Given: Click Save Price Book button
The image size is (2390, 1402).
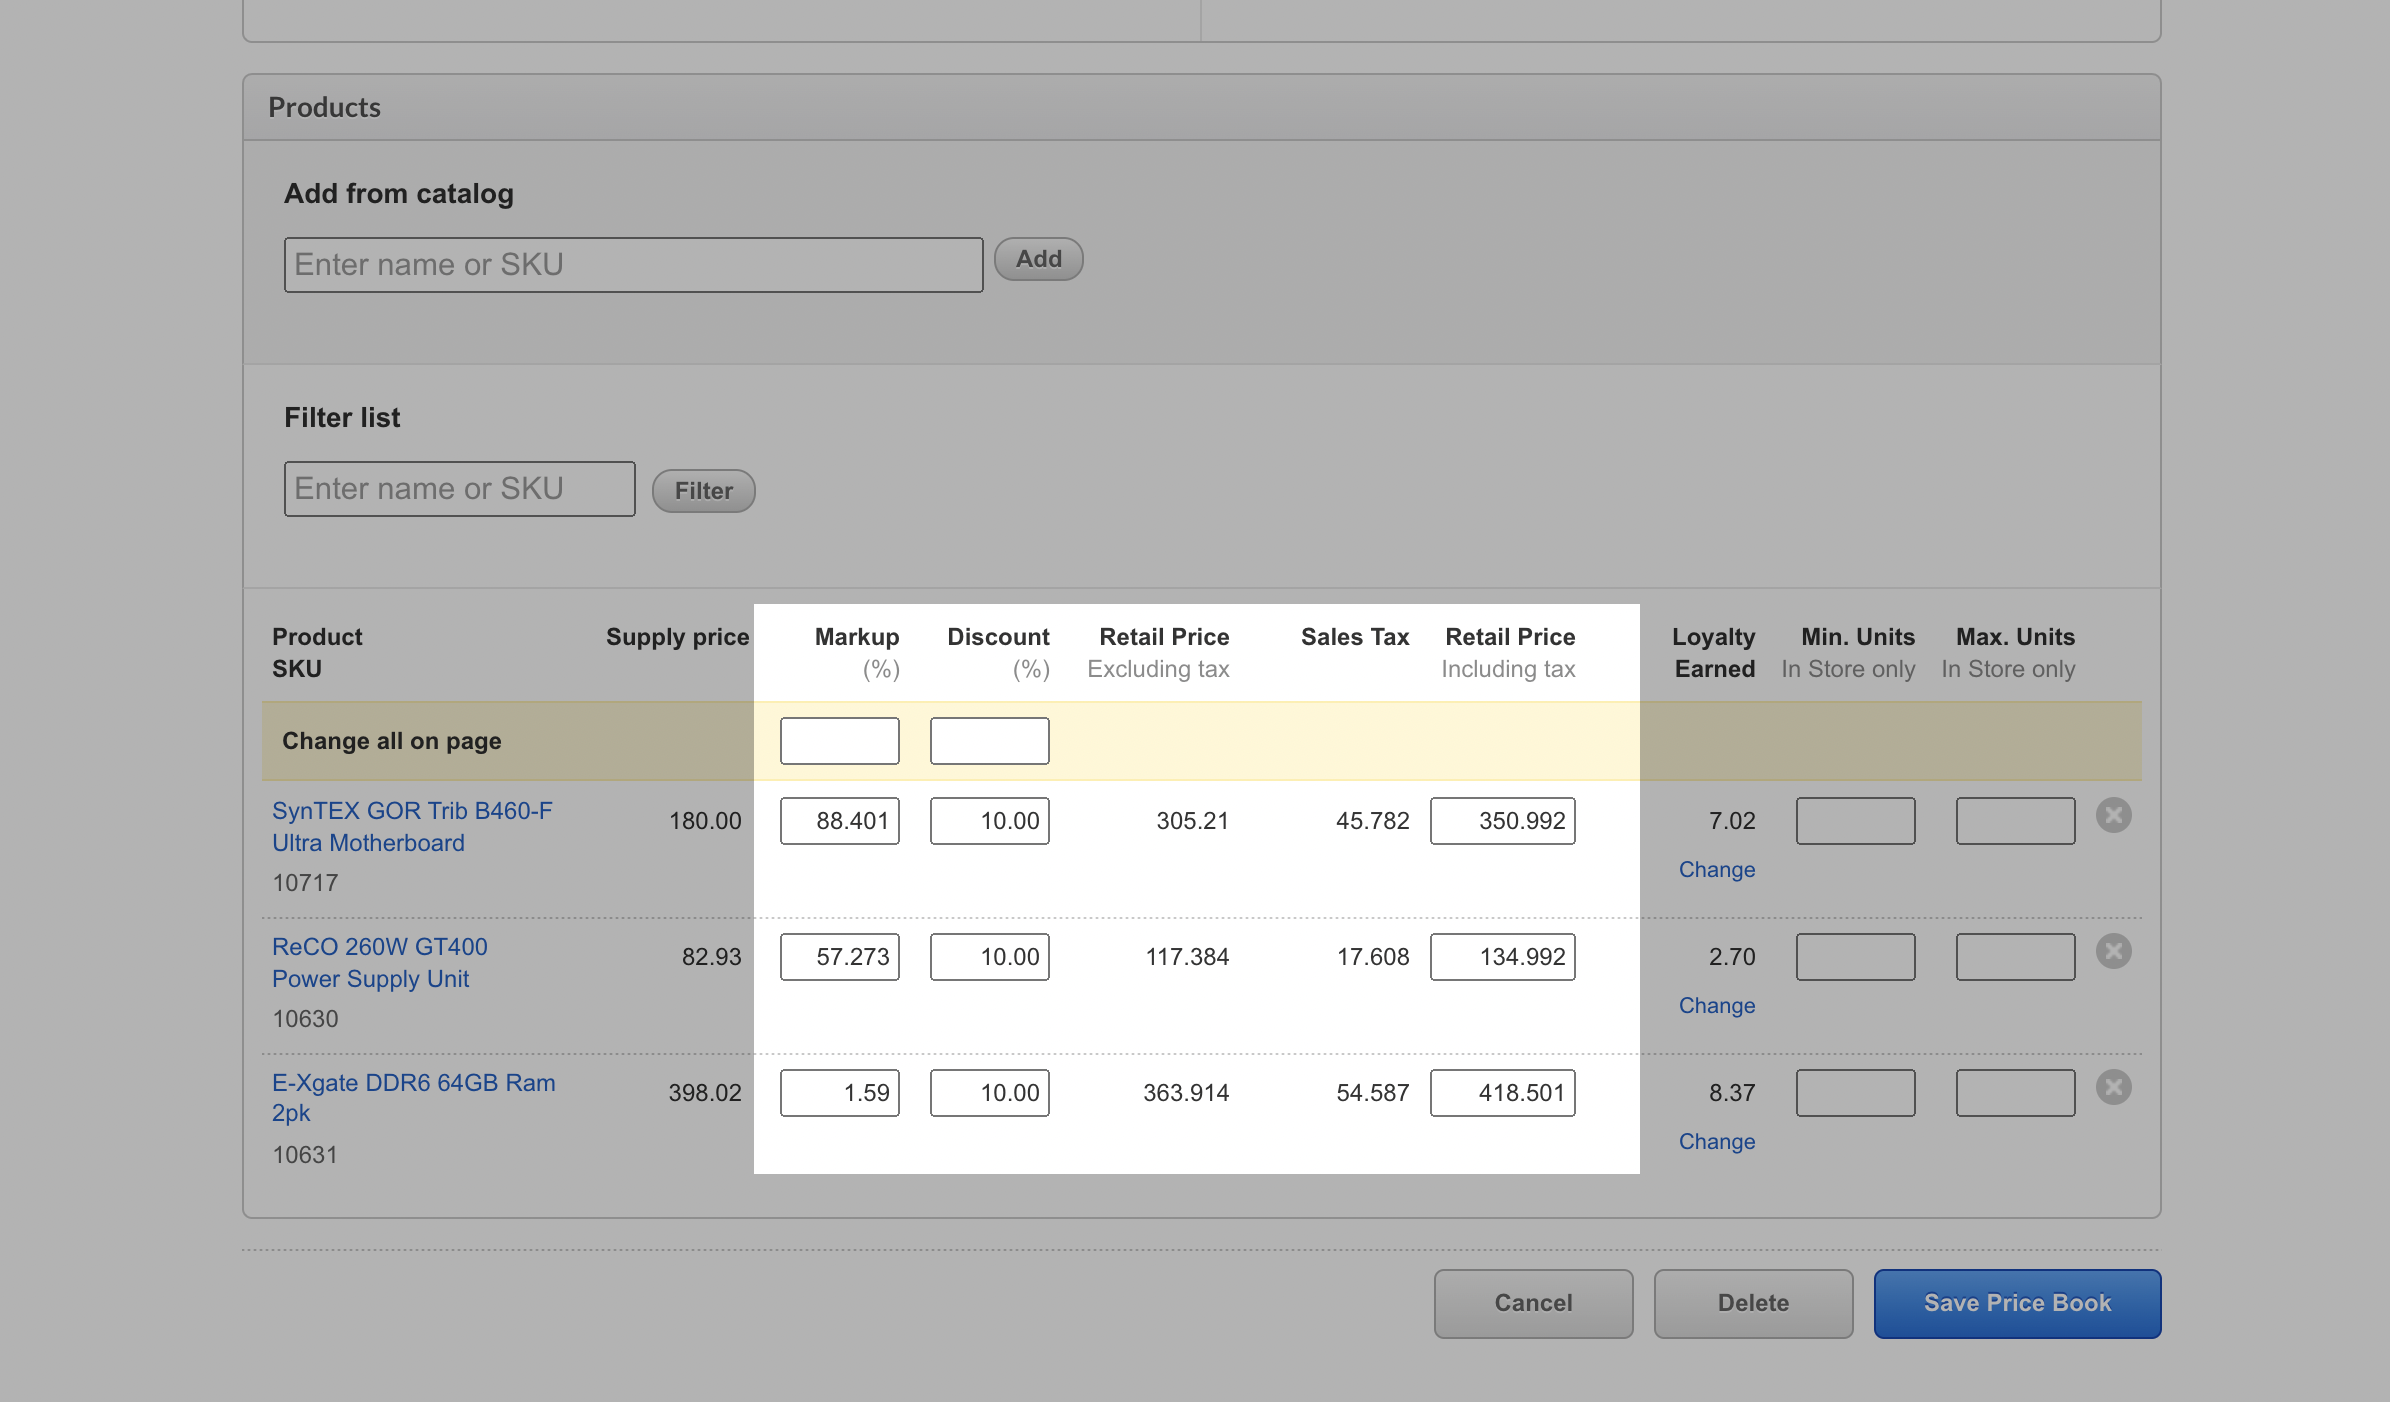Looking at the screenshot, I should (x=2016, y=1304).
